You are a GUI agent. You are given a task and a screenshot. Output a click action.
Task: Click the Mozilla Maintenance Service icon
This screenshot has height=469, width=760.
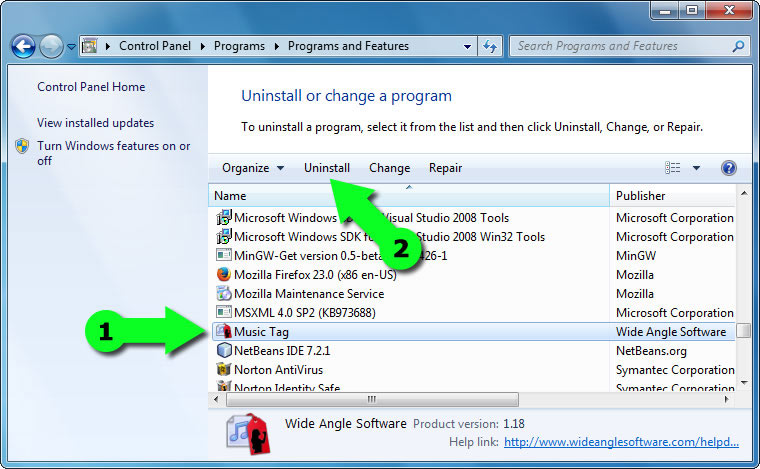[x=223, y=294]
